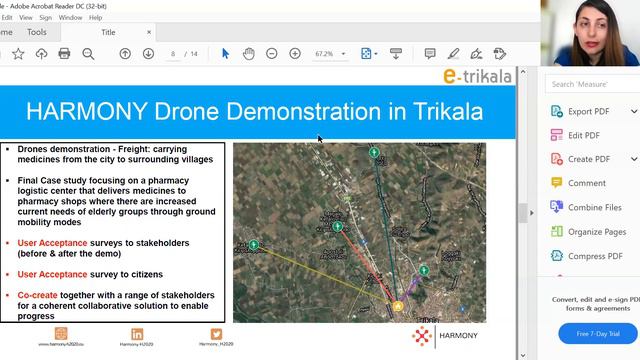Go to next page arrow
The height and width of the screenshot is (360, 640).
[148, 53]
